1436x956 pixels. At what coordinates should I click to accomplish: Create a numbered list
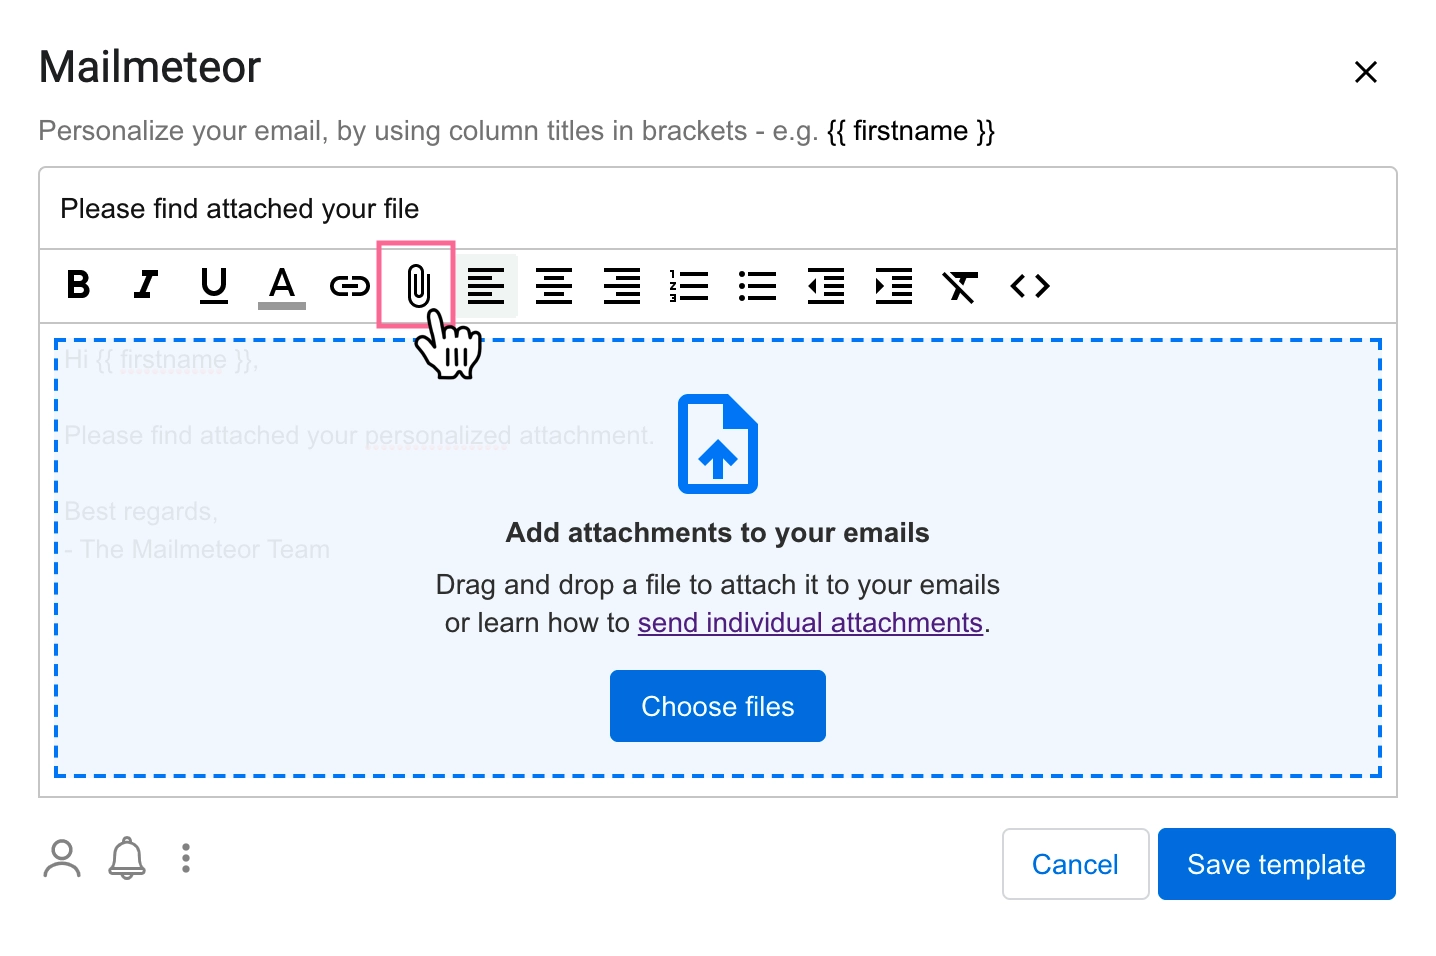(688, 286)
